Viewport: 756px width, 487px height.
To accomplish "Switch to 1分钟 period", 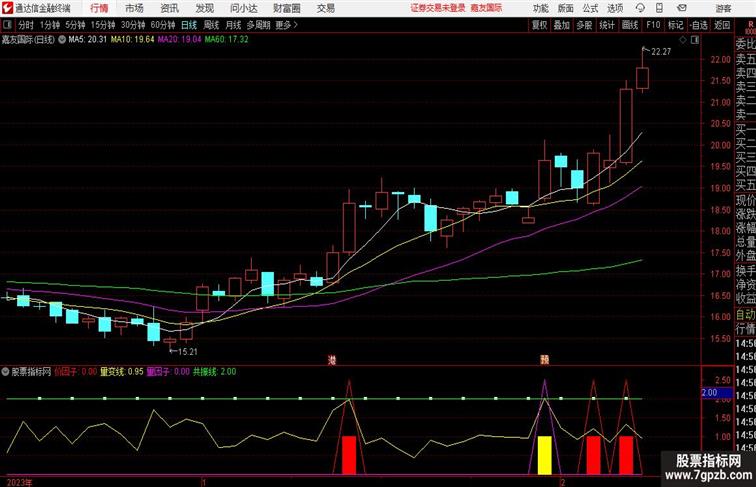I will click(x=50, y=25).
